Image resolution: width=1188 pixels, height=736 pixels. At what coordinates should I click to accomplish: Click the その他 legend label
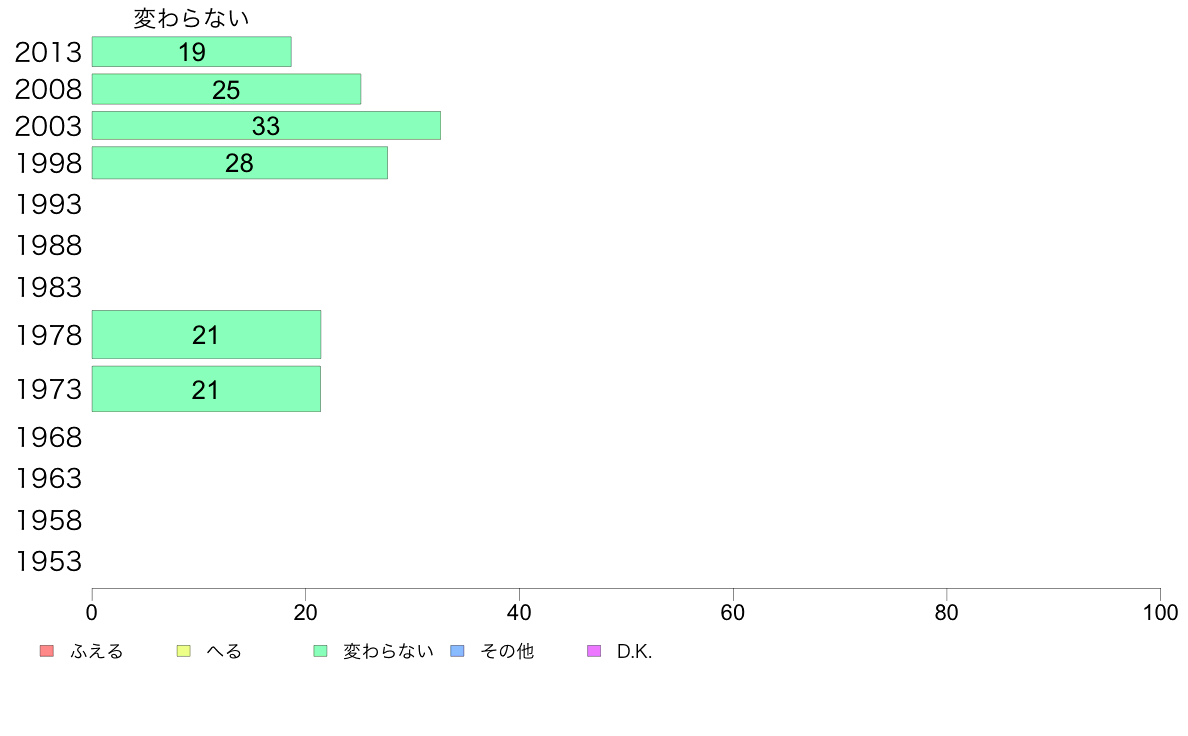[507, 651]
